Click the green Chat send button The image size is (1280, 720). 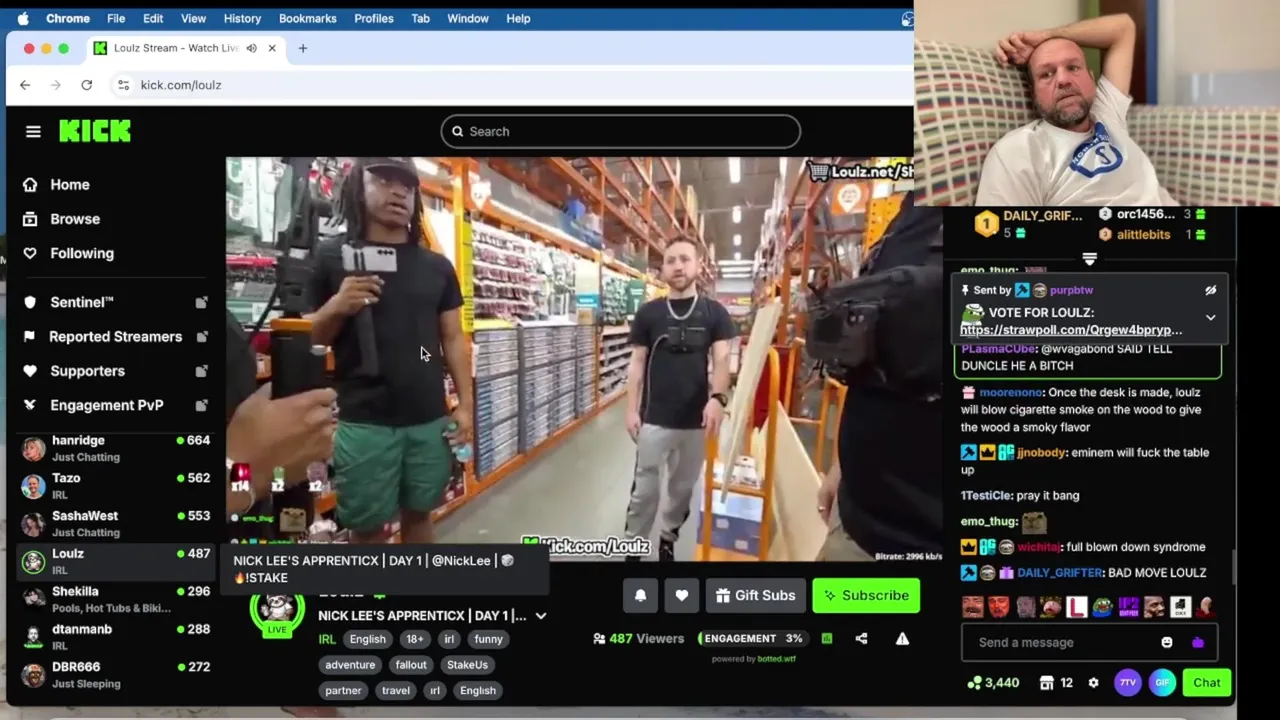pyautogui.click(x=1207, y=683)
